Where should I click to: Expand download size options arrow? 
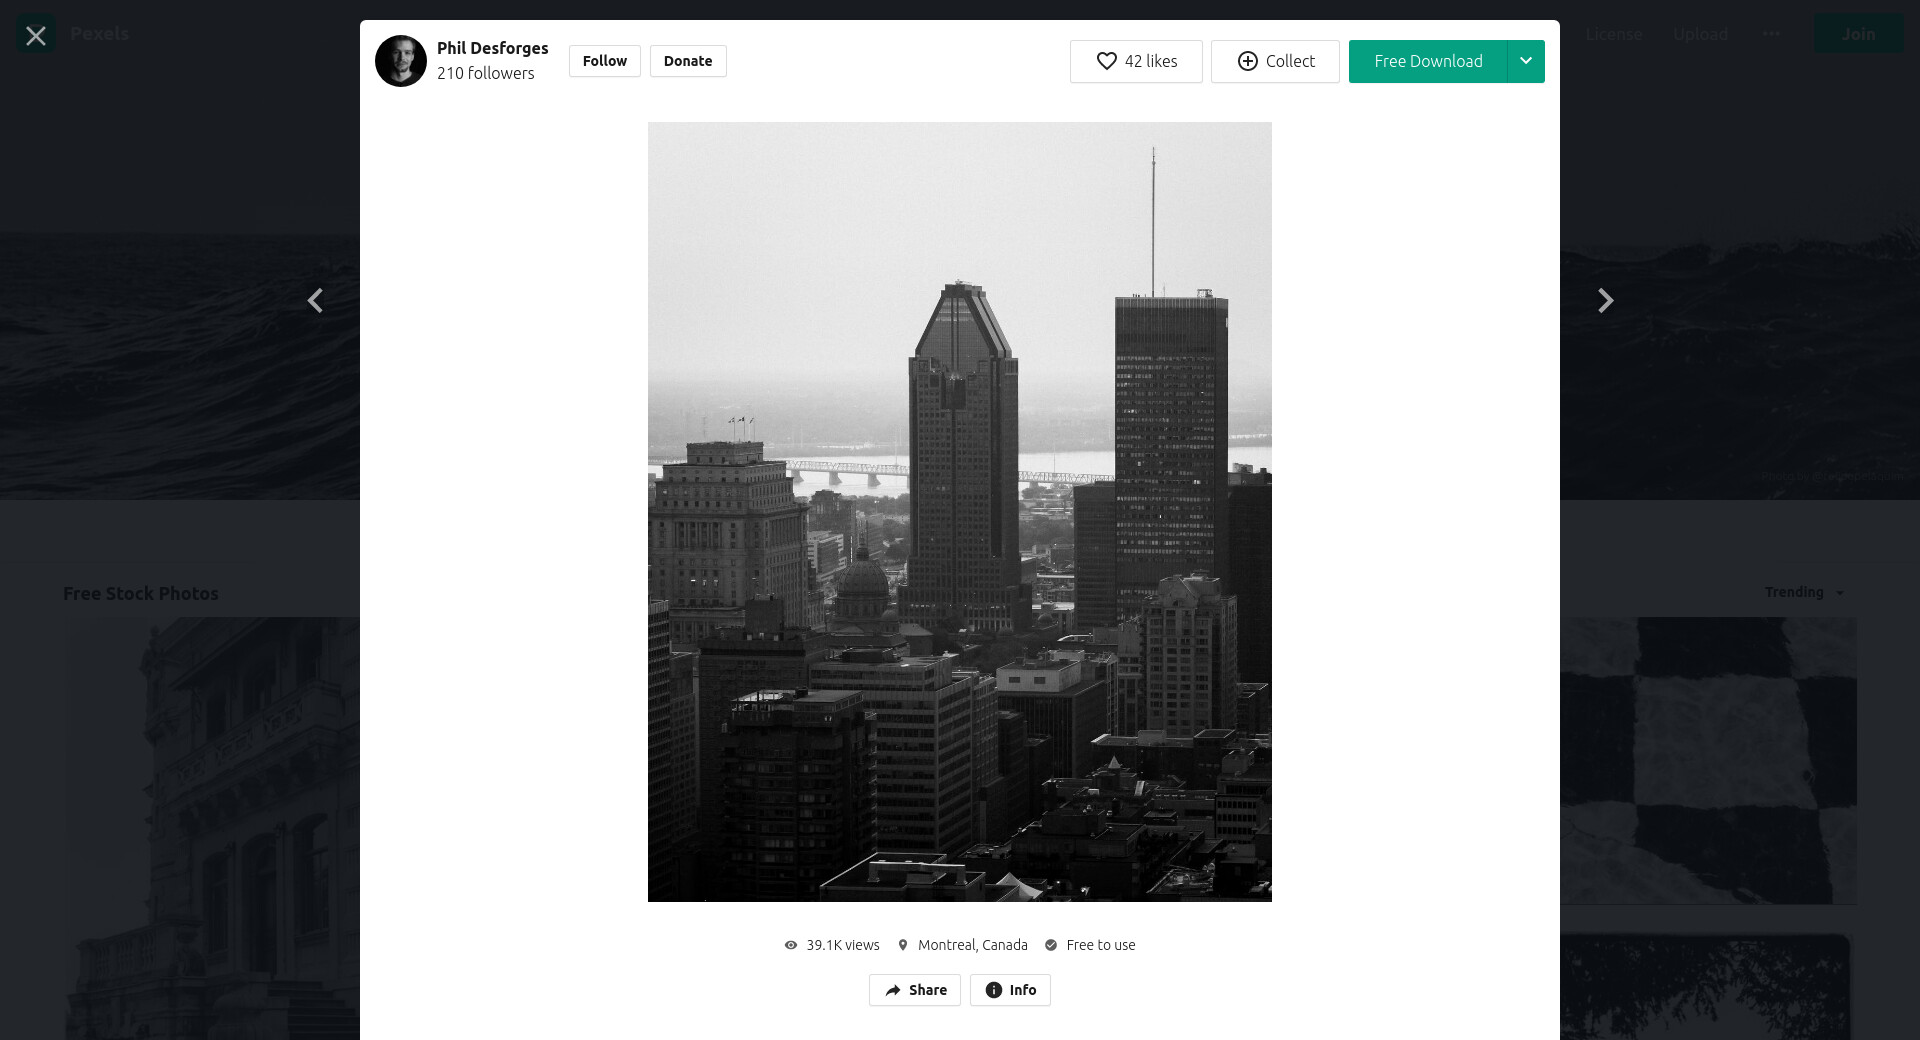[1526, 61]
